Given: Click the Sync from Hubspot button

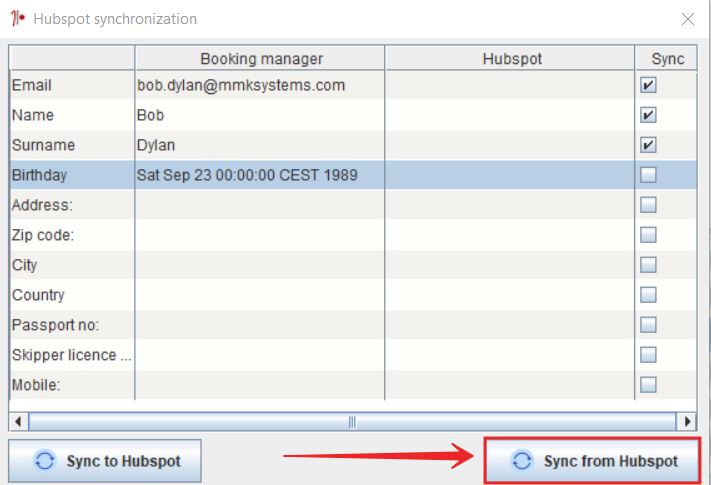Looking at the screenshot, I should 592,461.
